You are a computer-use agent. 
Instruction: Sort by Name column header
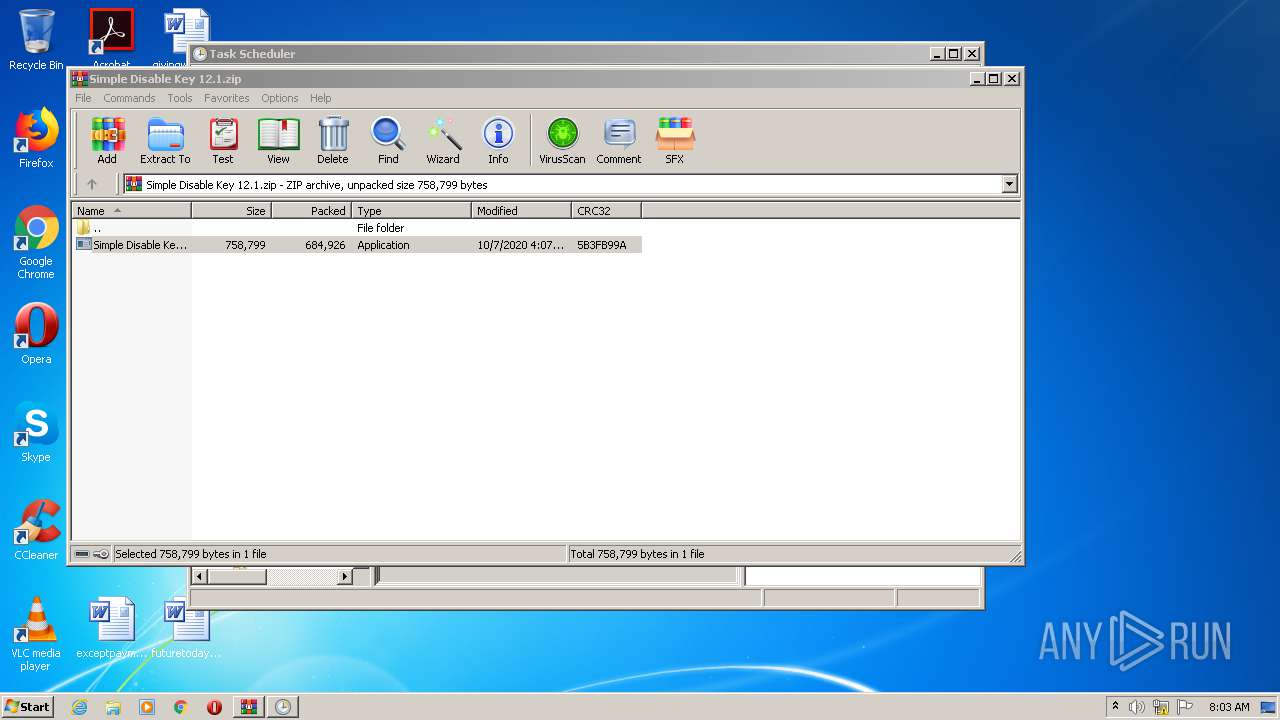coord(131,211)
